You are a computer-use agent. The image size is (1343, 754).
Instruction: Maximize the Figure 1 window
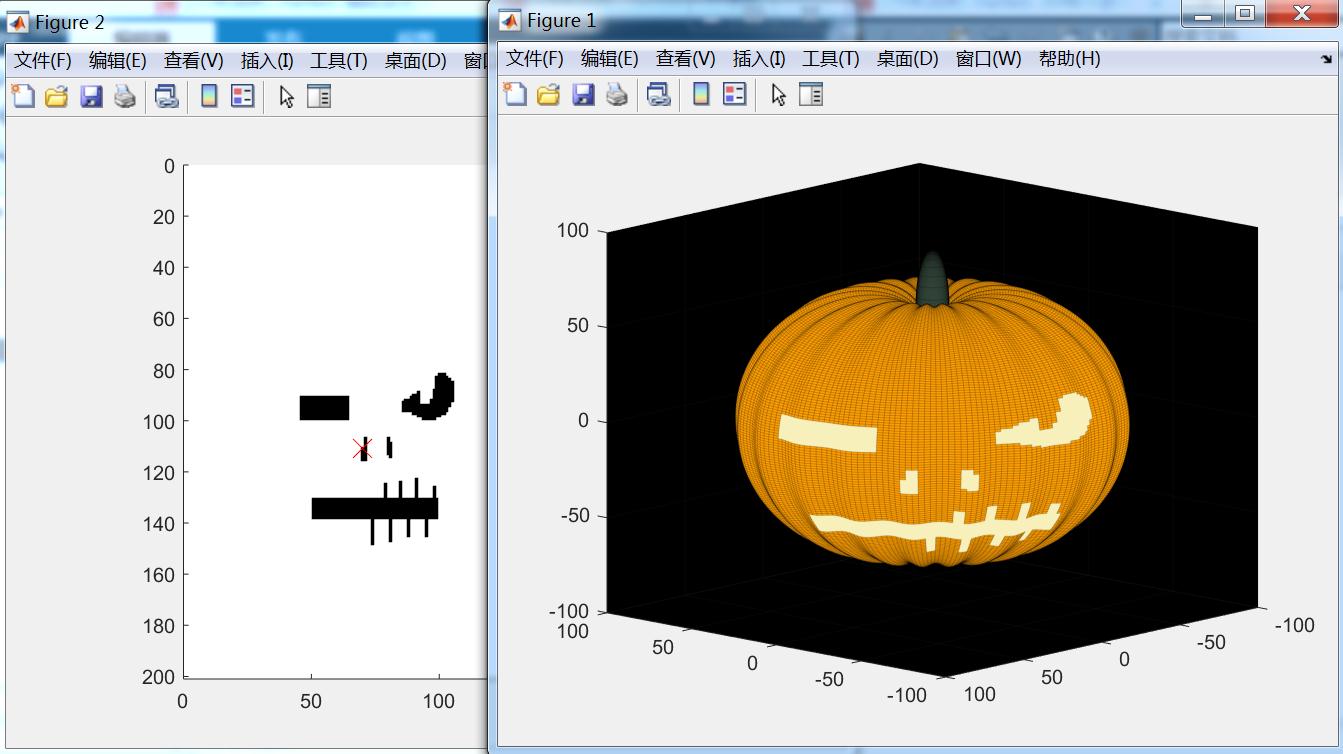[x=1245, y=14]
